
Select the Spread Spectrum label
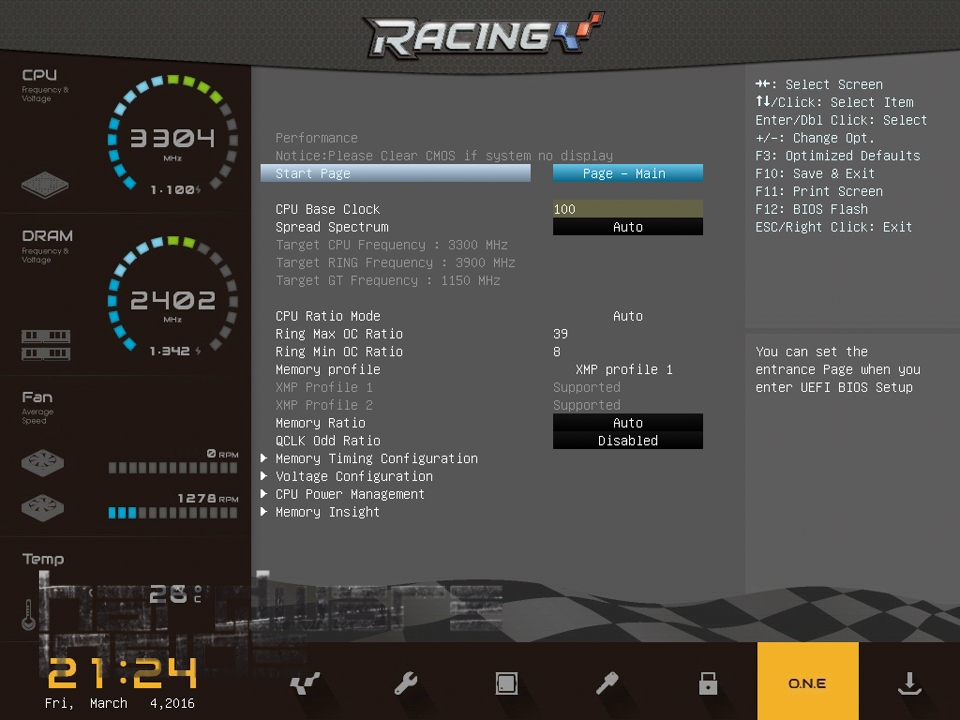[332, 227]
